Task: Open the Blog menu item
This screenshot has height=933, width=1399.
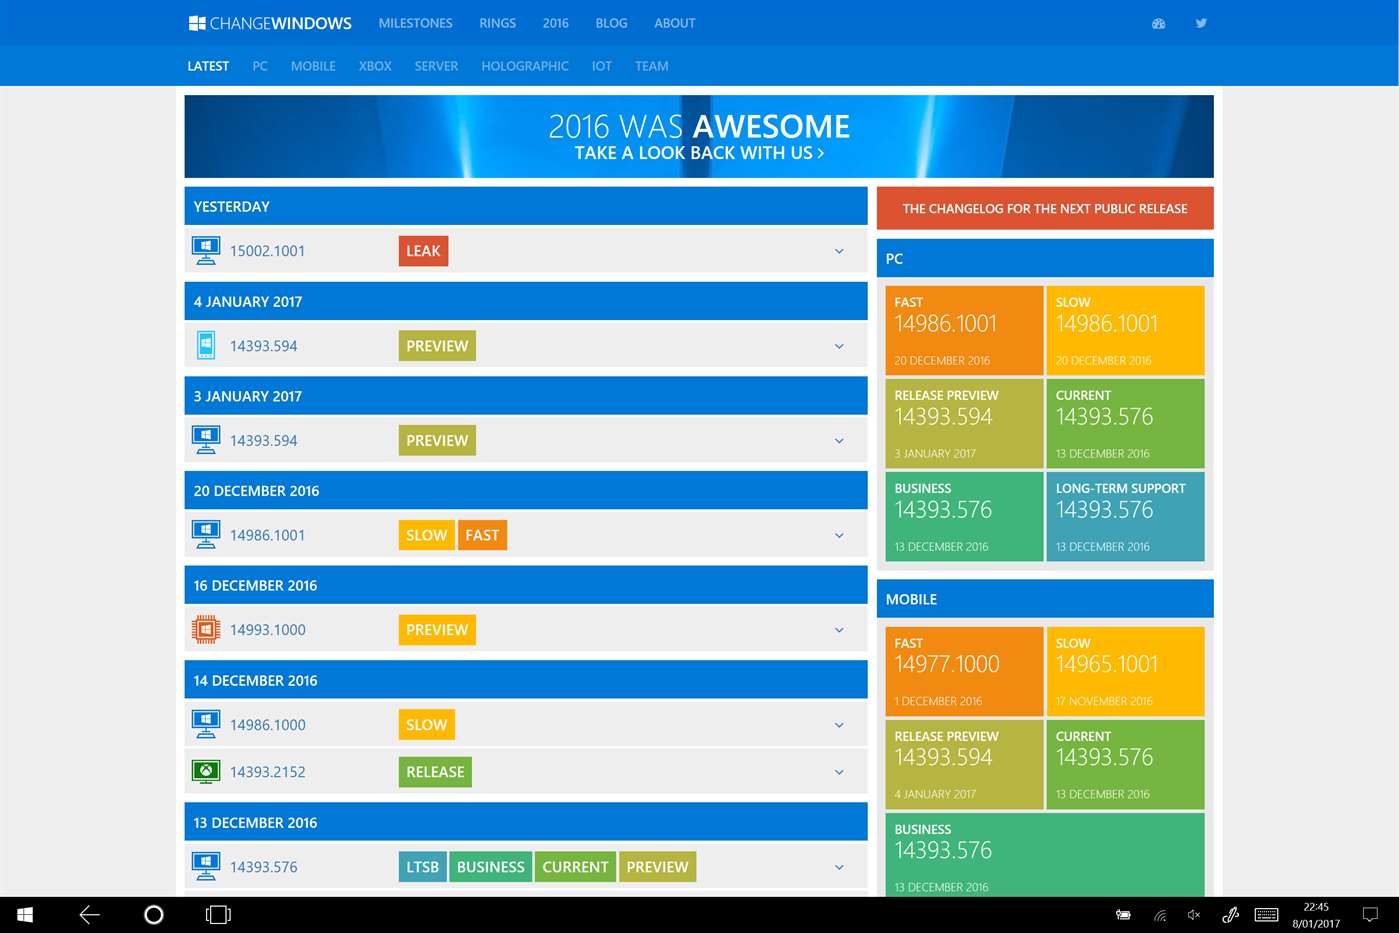Action: coord(611,23)
